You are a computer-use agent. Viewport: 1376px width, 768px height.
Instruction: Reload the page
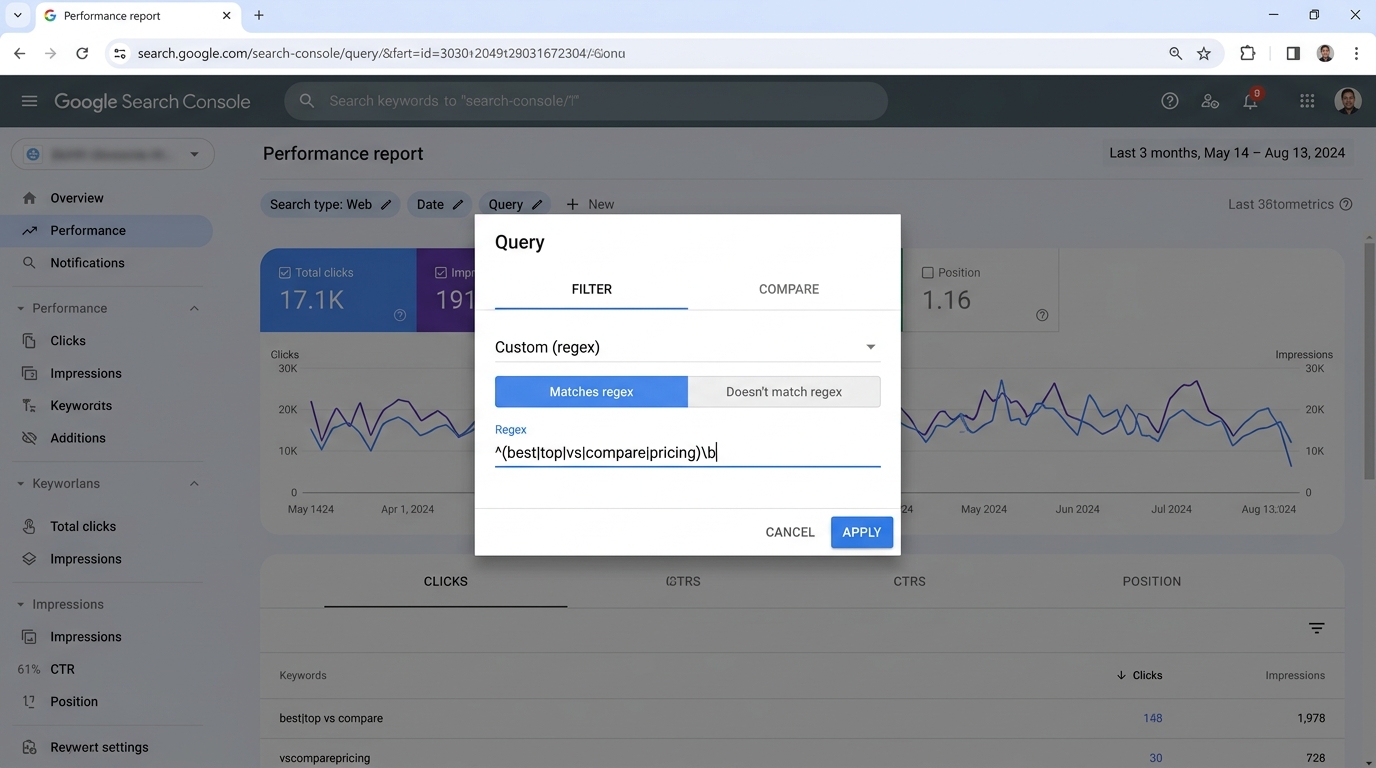point(82,53)
